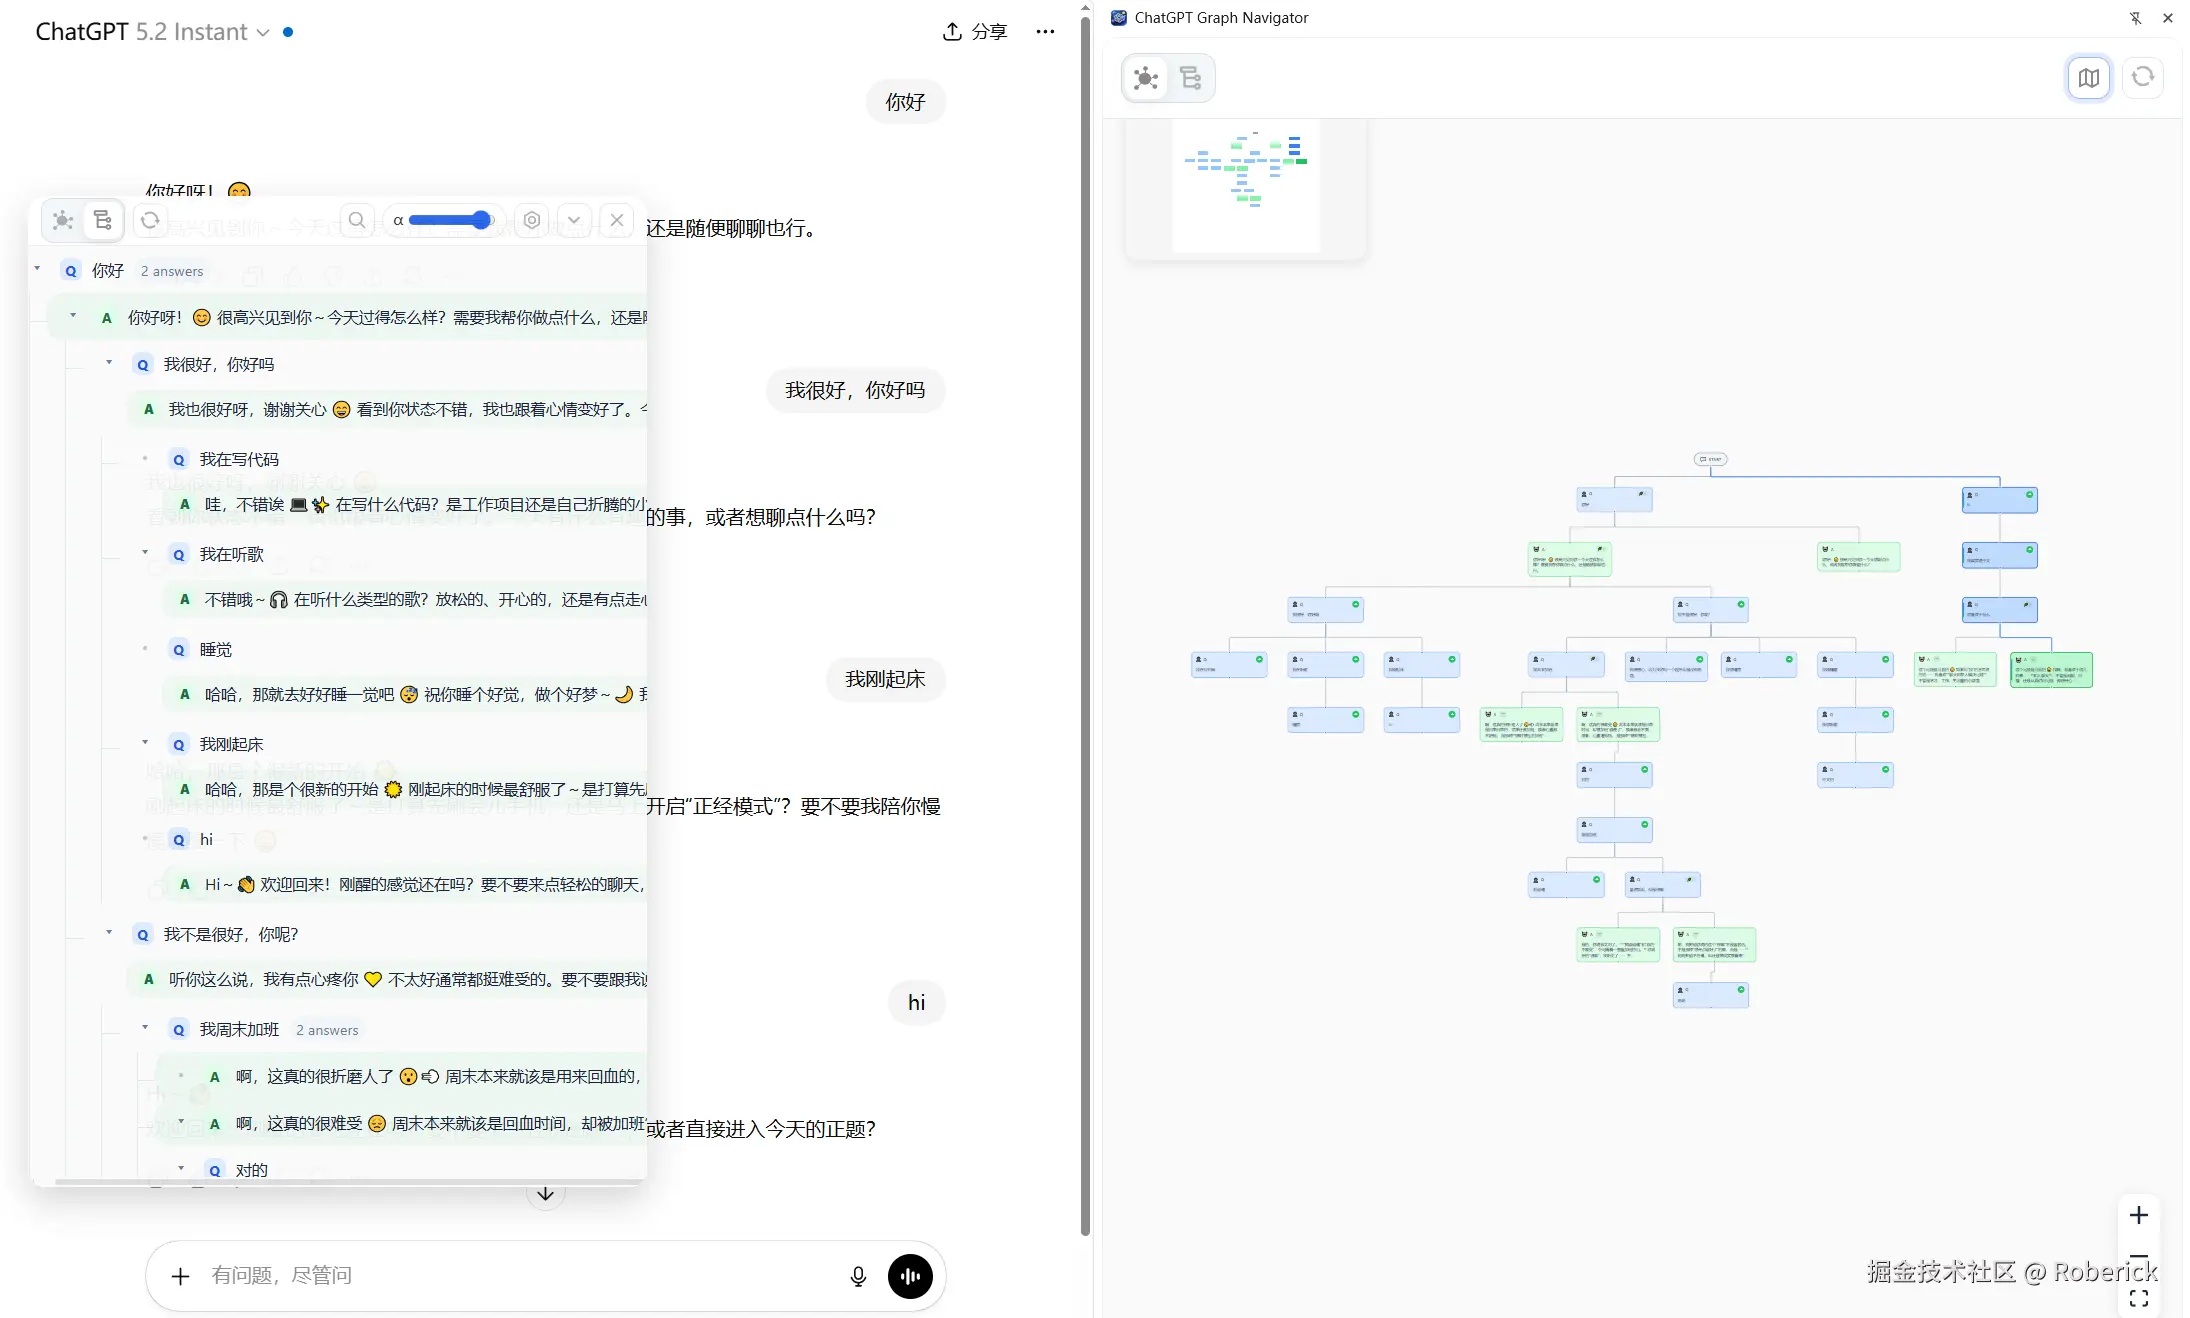Toggle the minimap in Graph Navigator
Viewport: 2190px width, 1318px height.
(2089, 78)
